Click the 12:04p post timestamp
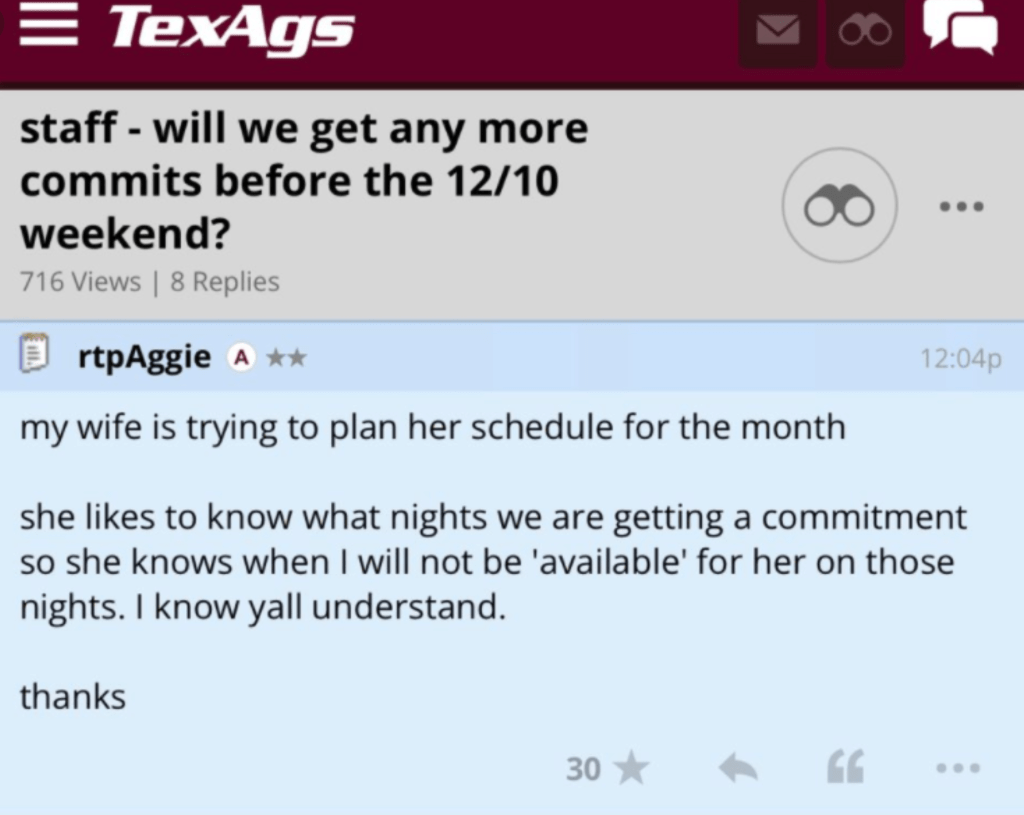 coord(960,358)
